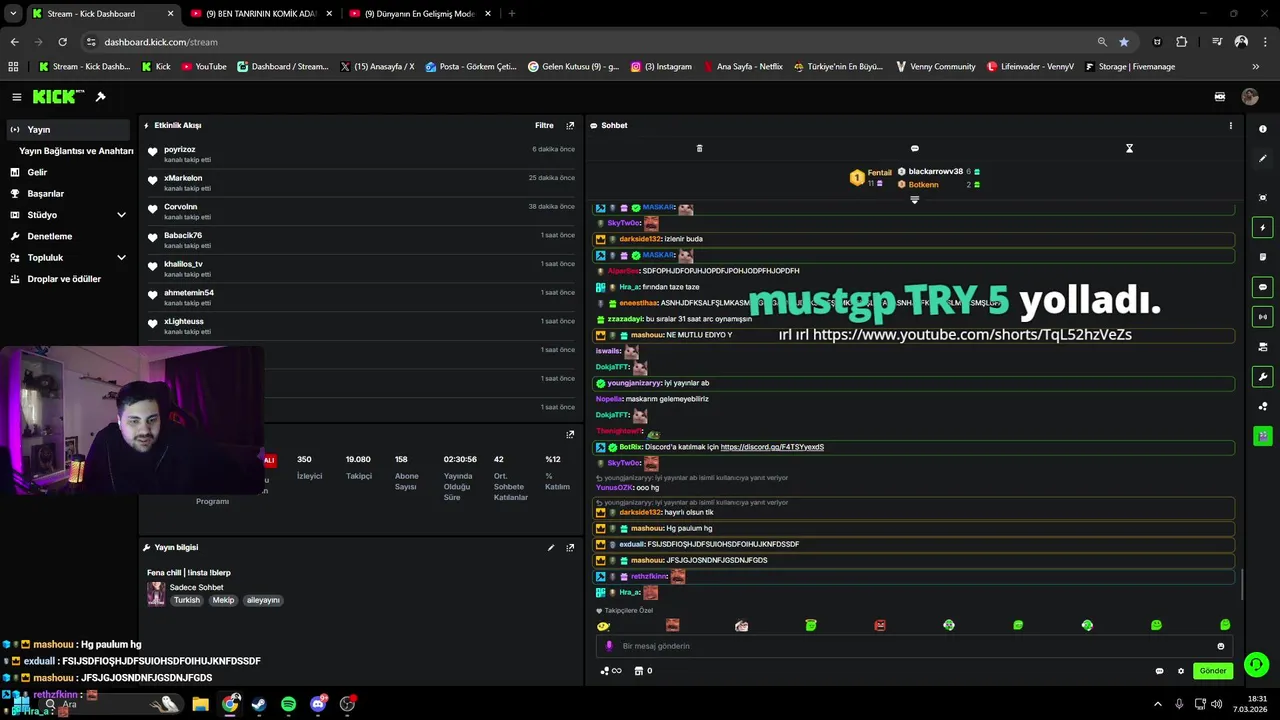This screenshot has width=1280, height=720.
Task: Click the channel points infinity icon
Action: click(610, 671)
